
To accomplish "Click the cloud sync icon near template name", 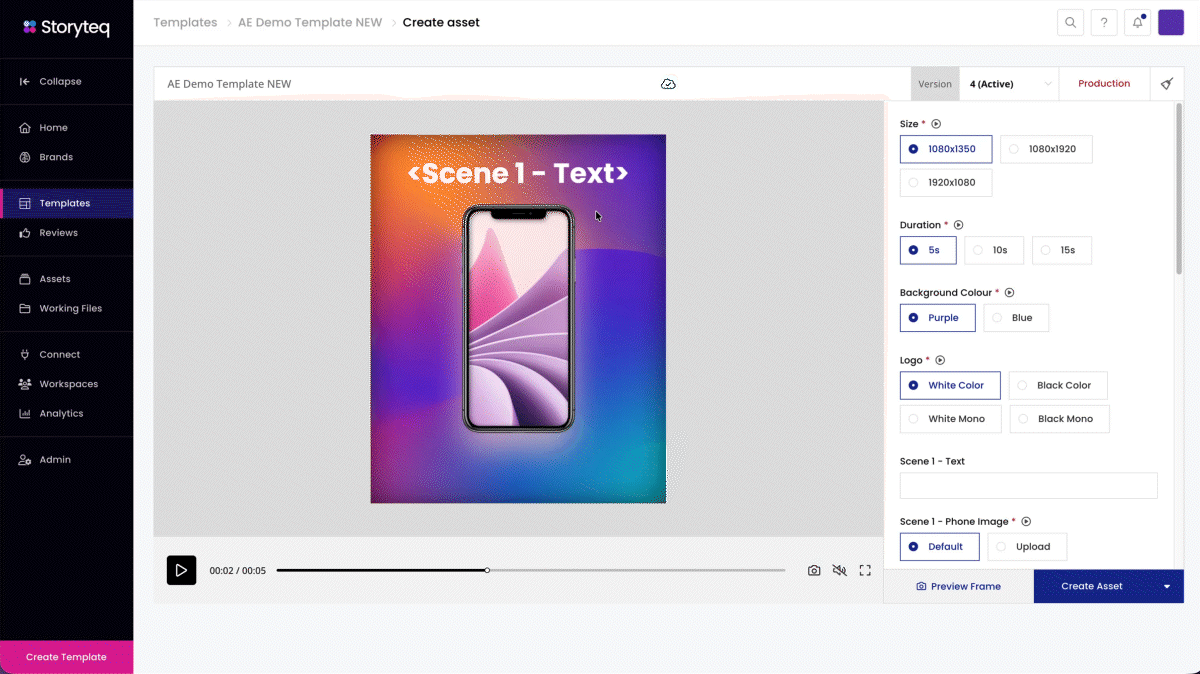I will pyautogui.click(x=670, y=85).
